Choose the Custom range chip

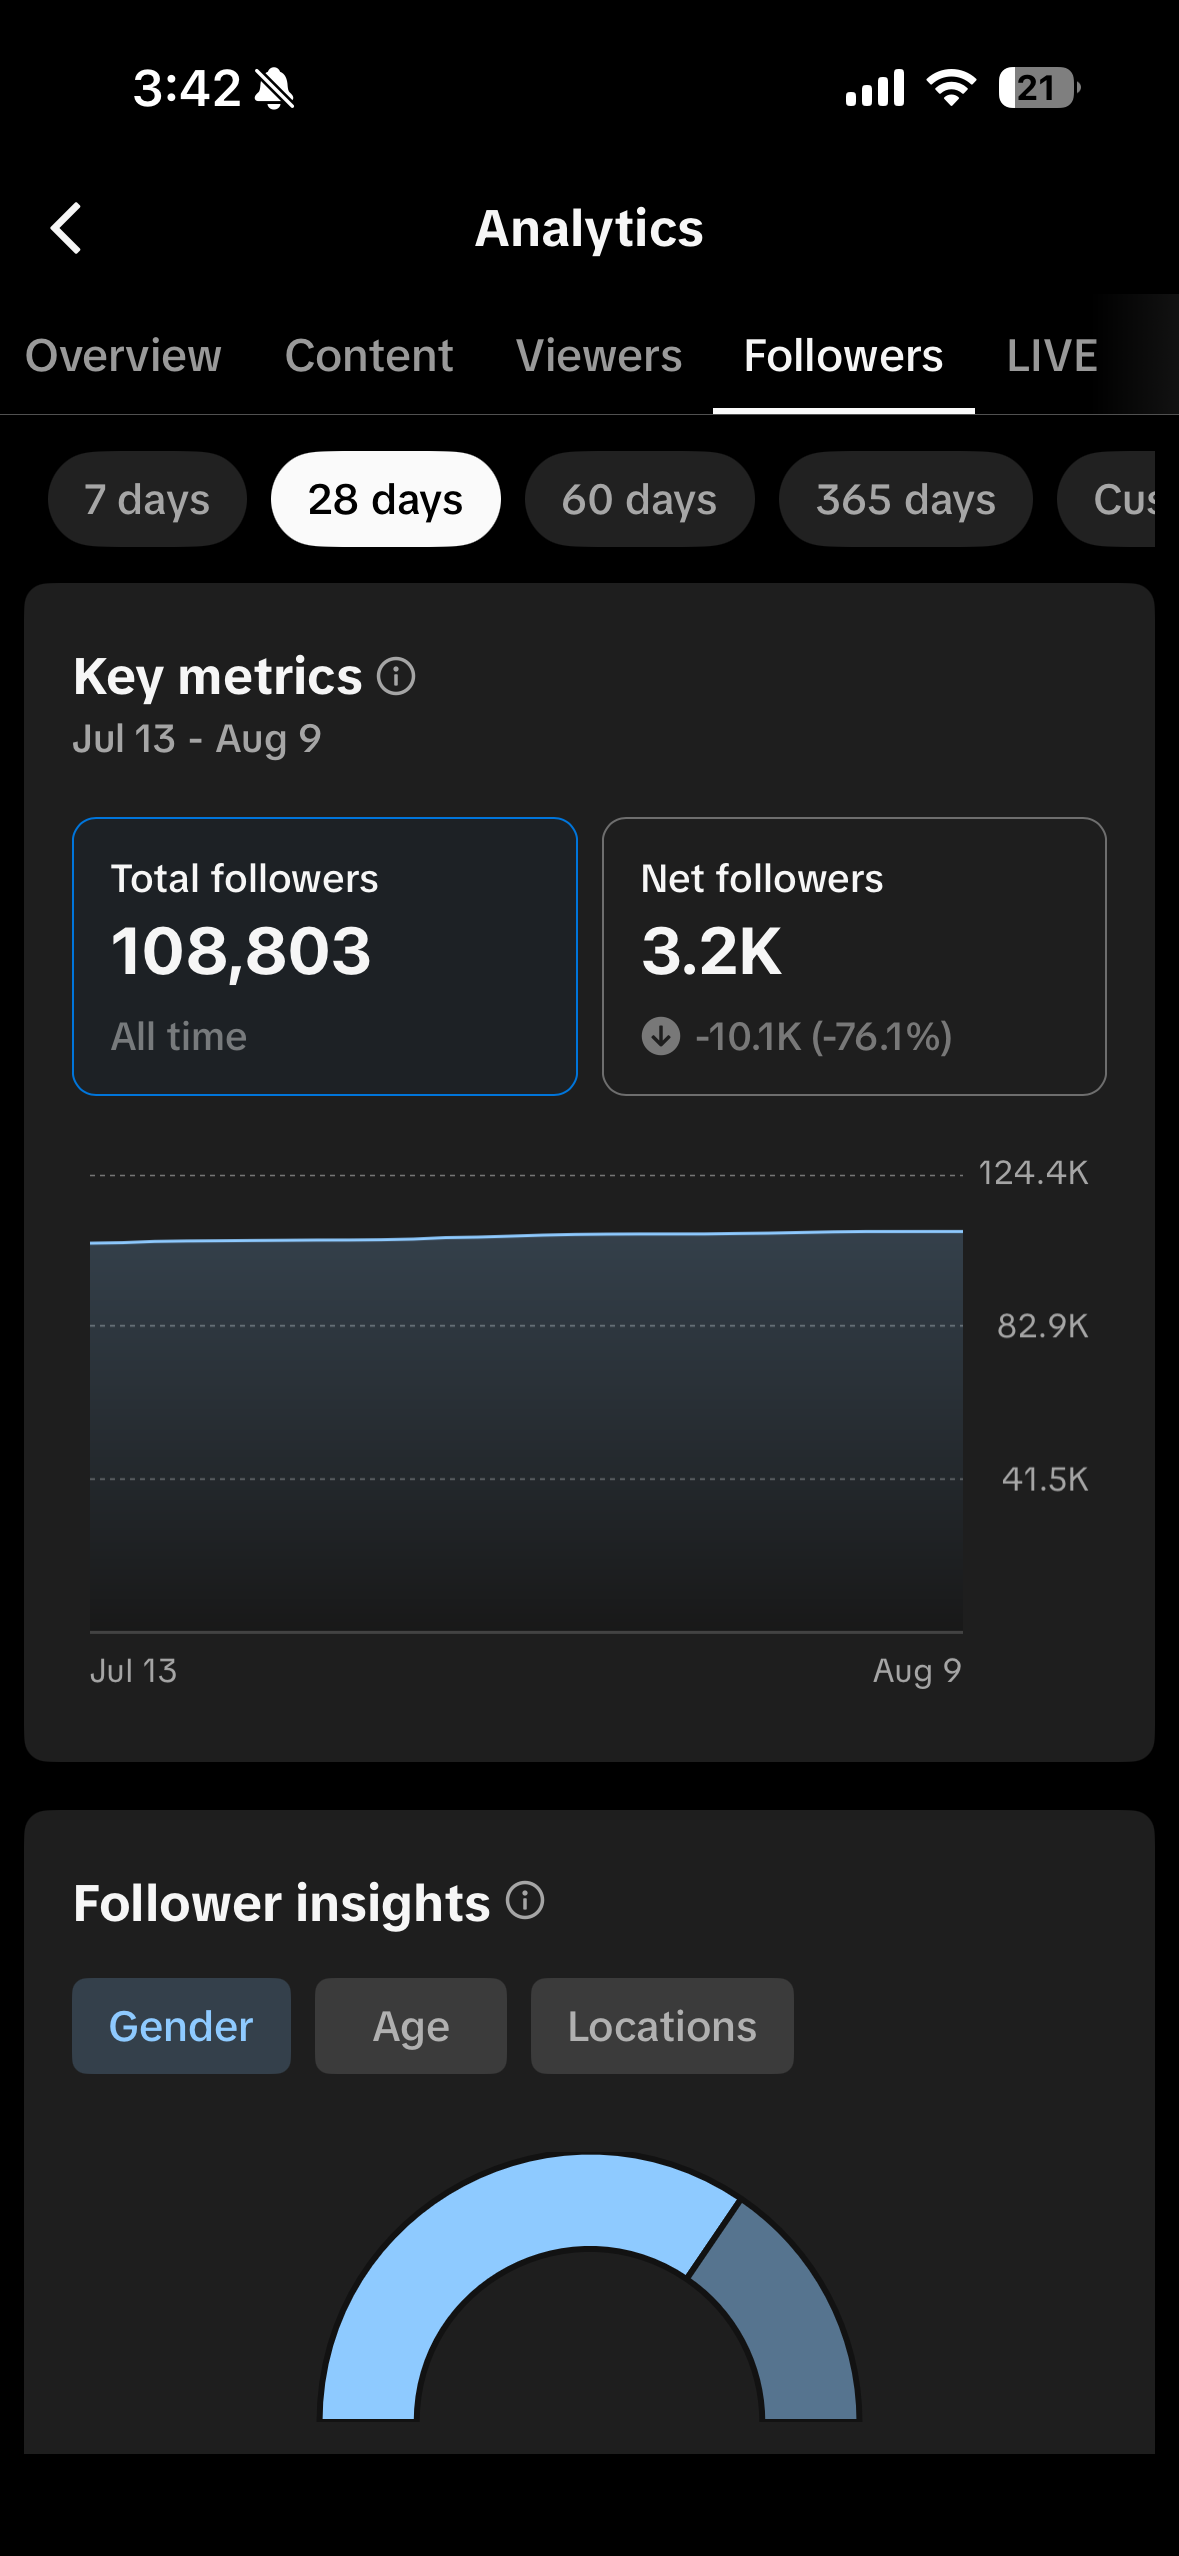(1108, 499)
